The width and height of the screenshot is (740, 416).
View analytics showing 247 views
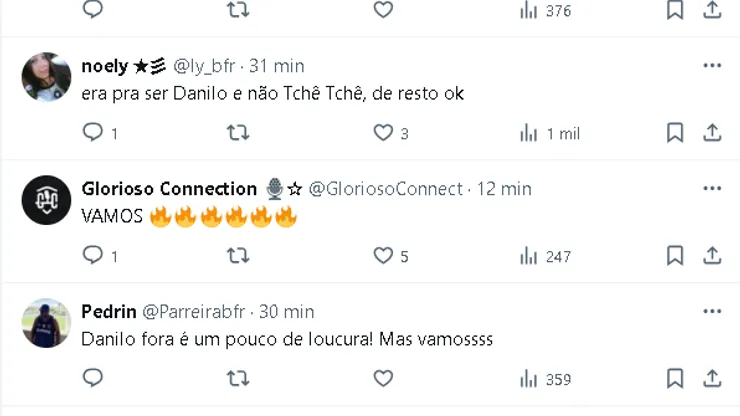pos(545,257)
